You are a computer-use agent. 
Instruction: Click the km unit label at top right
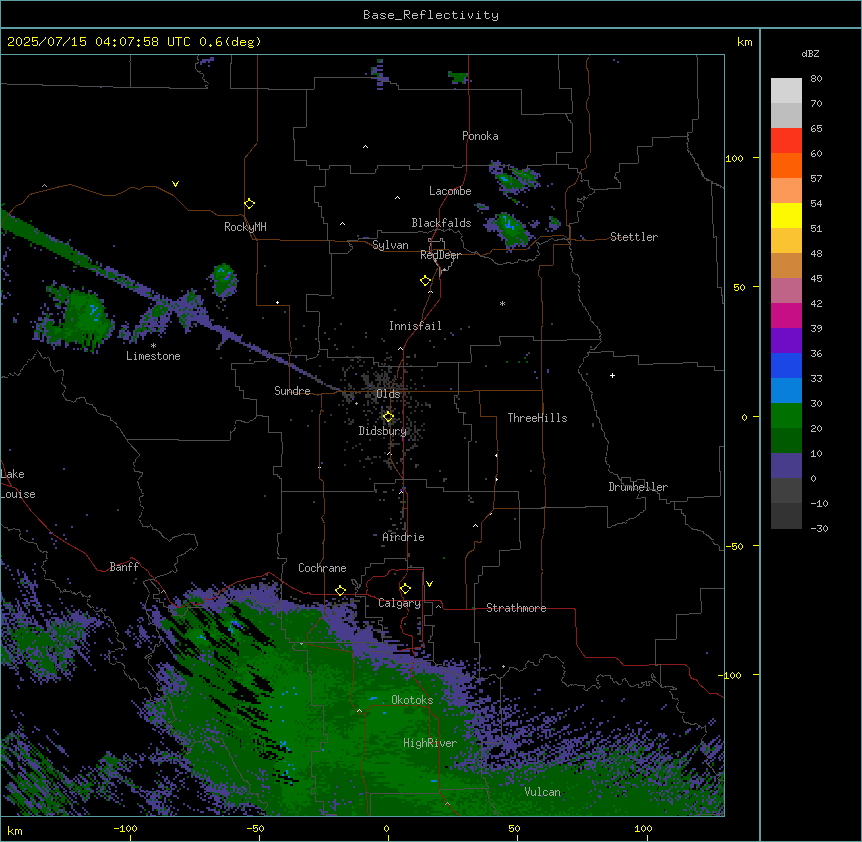coord(744,42)
